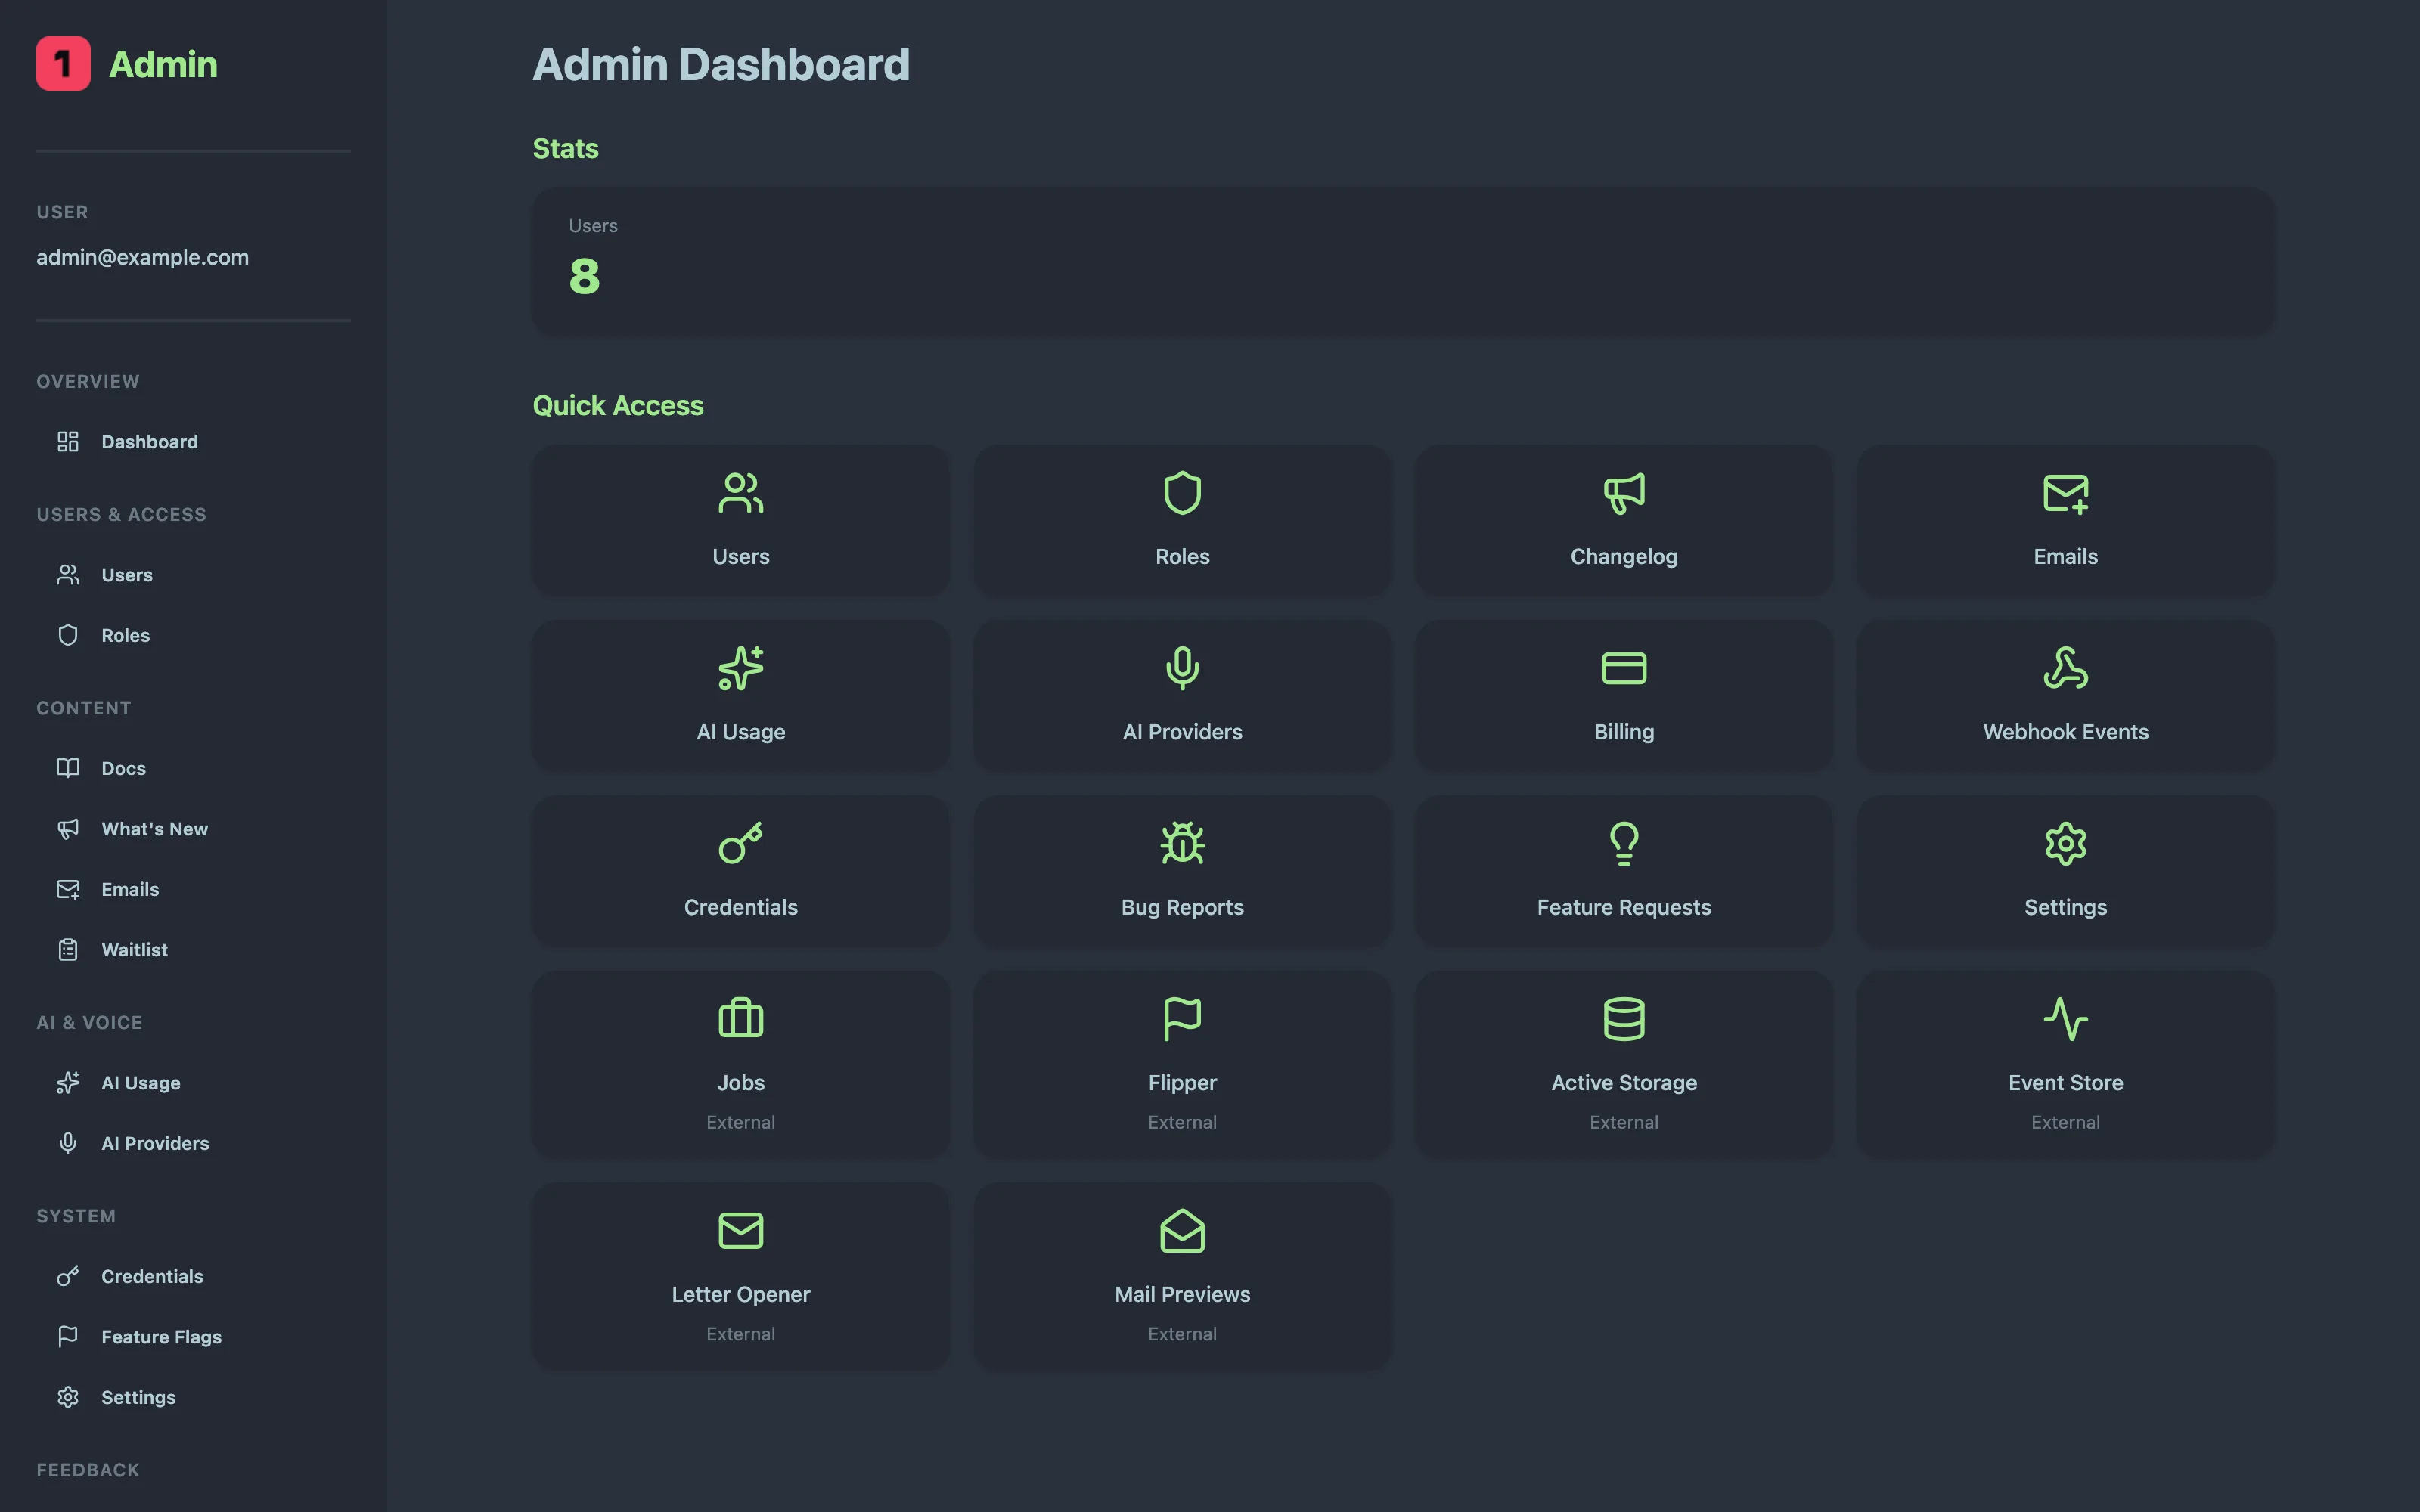
Task: Click the Stats section heading
Action: click(566, 148)
